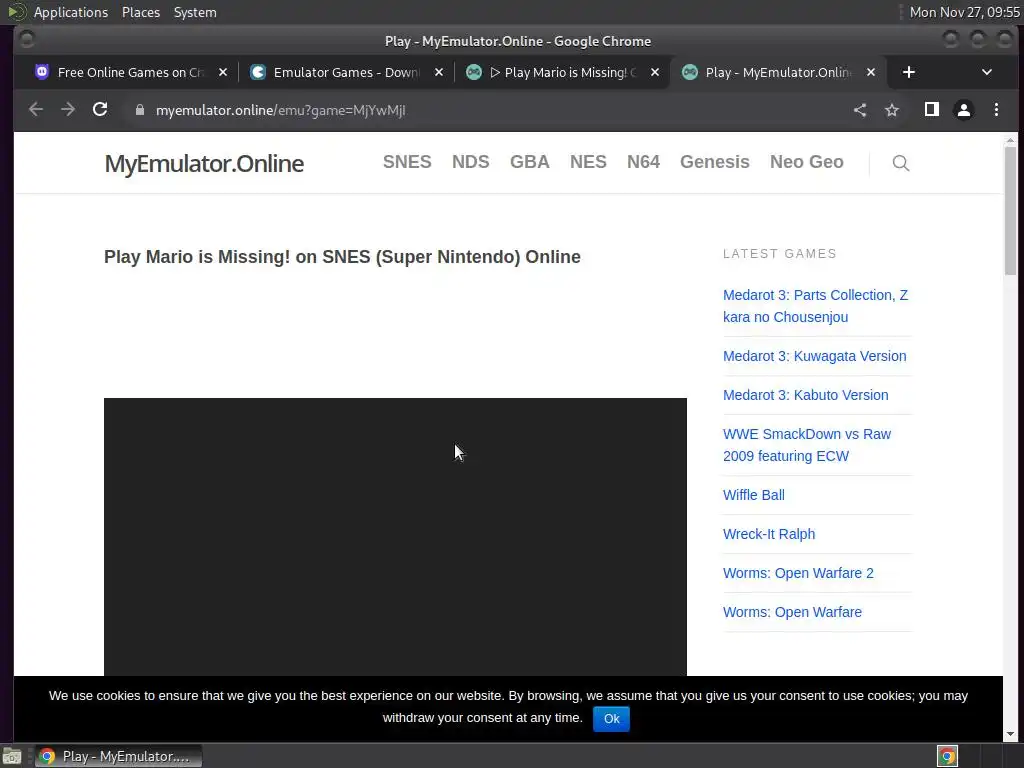Open the Applications menu in top panel
The width and height of the screenshot is (1024, 768).
click(x=71, y=12)
